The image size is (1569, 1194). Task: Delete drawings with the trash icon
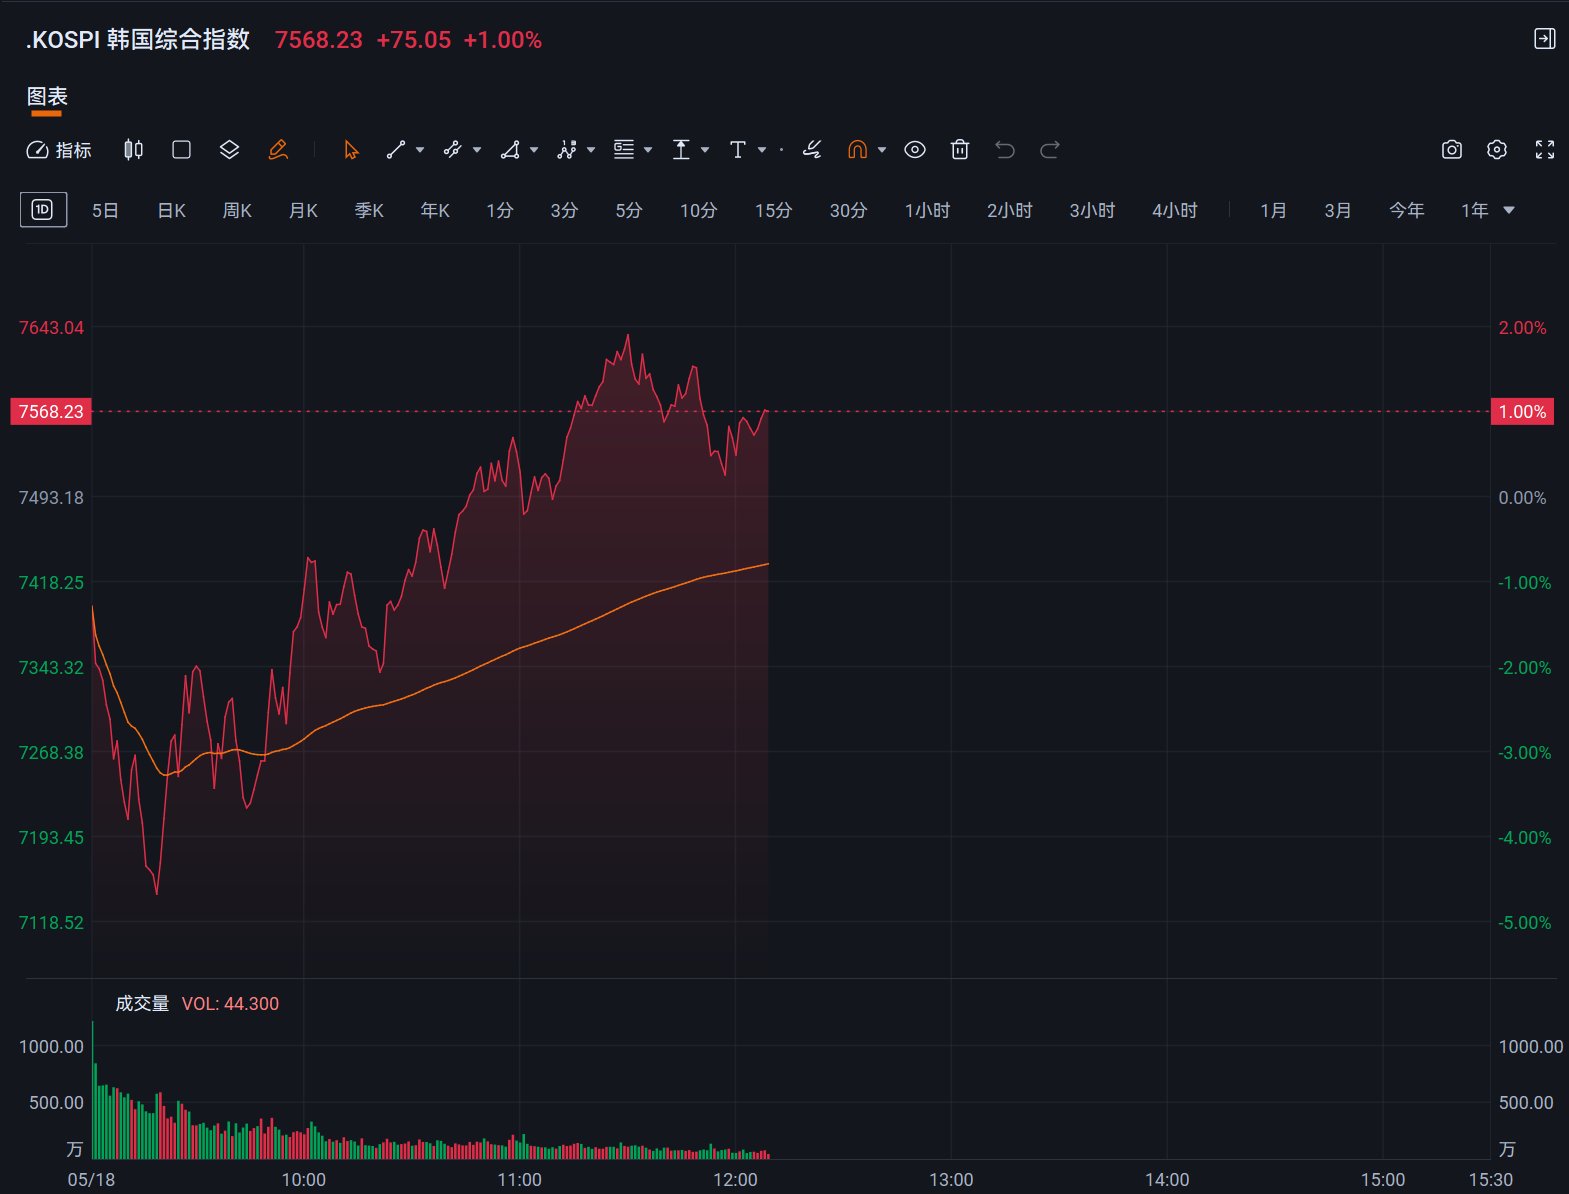click(x=960, y=150)
